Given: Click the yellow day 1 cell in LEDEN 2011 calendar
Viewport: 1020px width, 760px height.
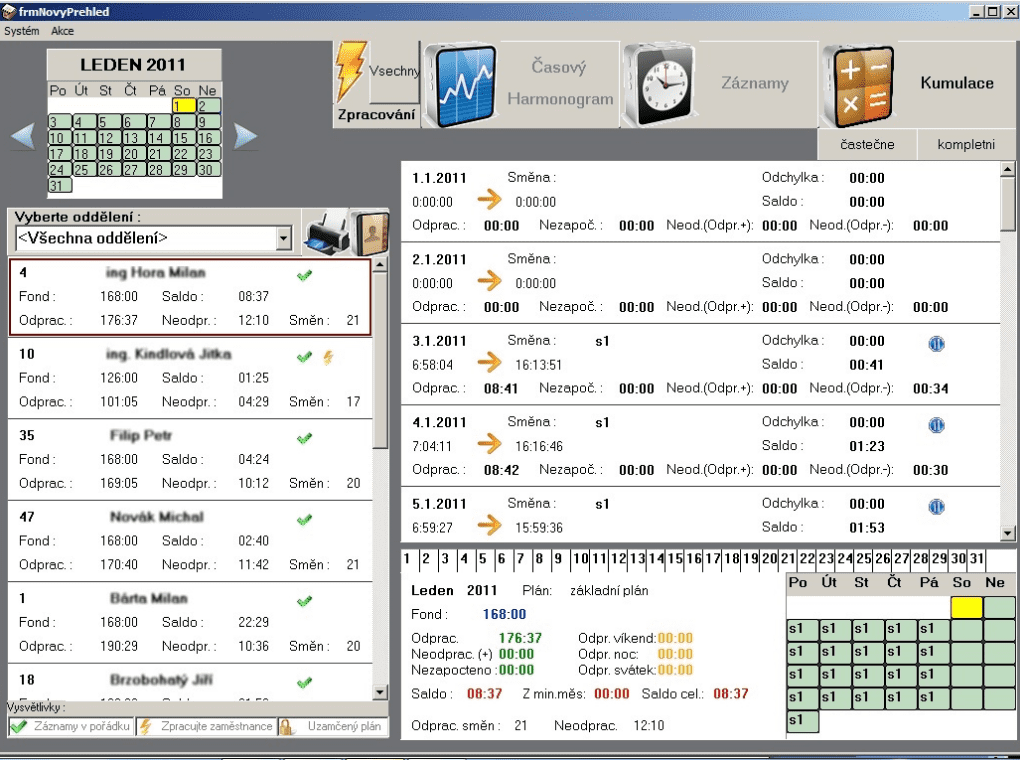Looking at the screenshot, I should point(184,105).
